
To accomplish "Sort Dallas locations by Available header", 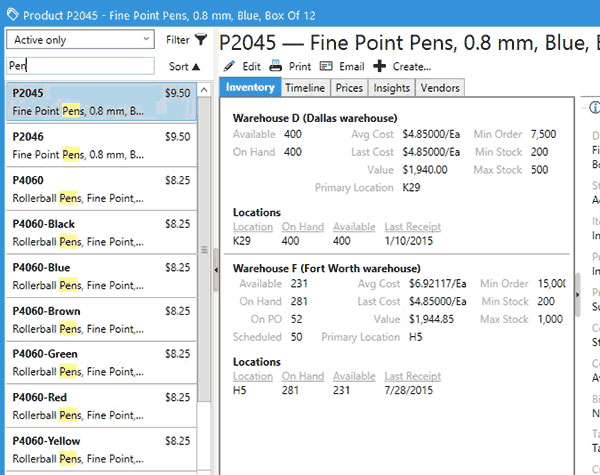I will (x=354, y=227).
